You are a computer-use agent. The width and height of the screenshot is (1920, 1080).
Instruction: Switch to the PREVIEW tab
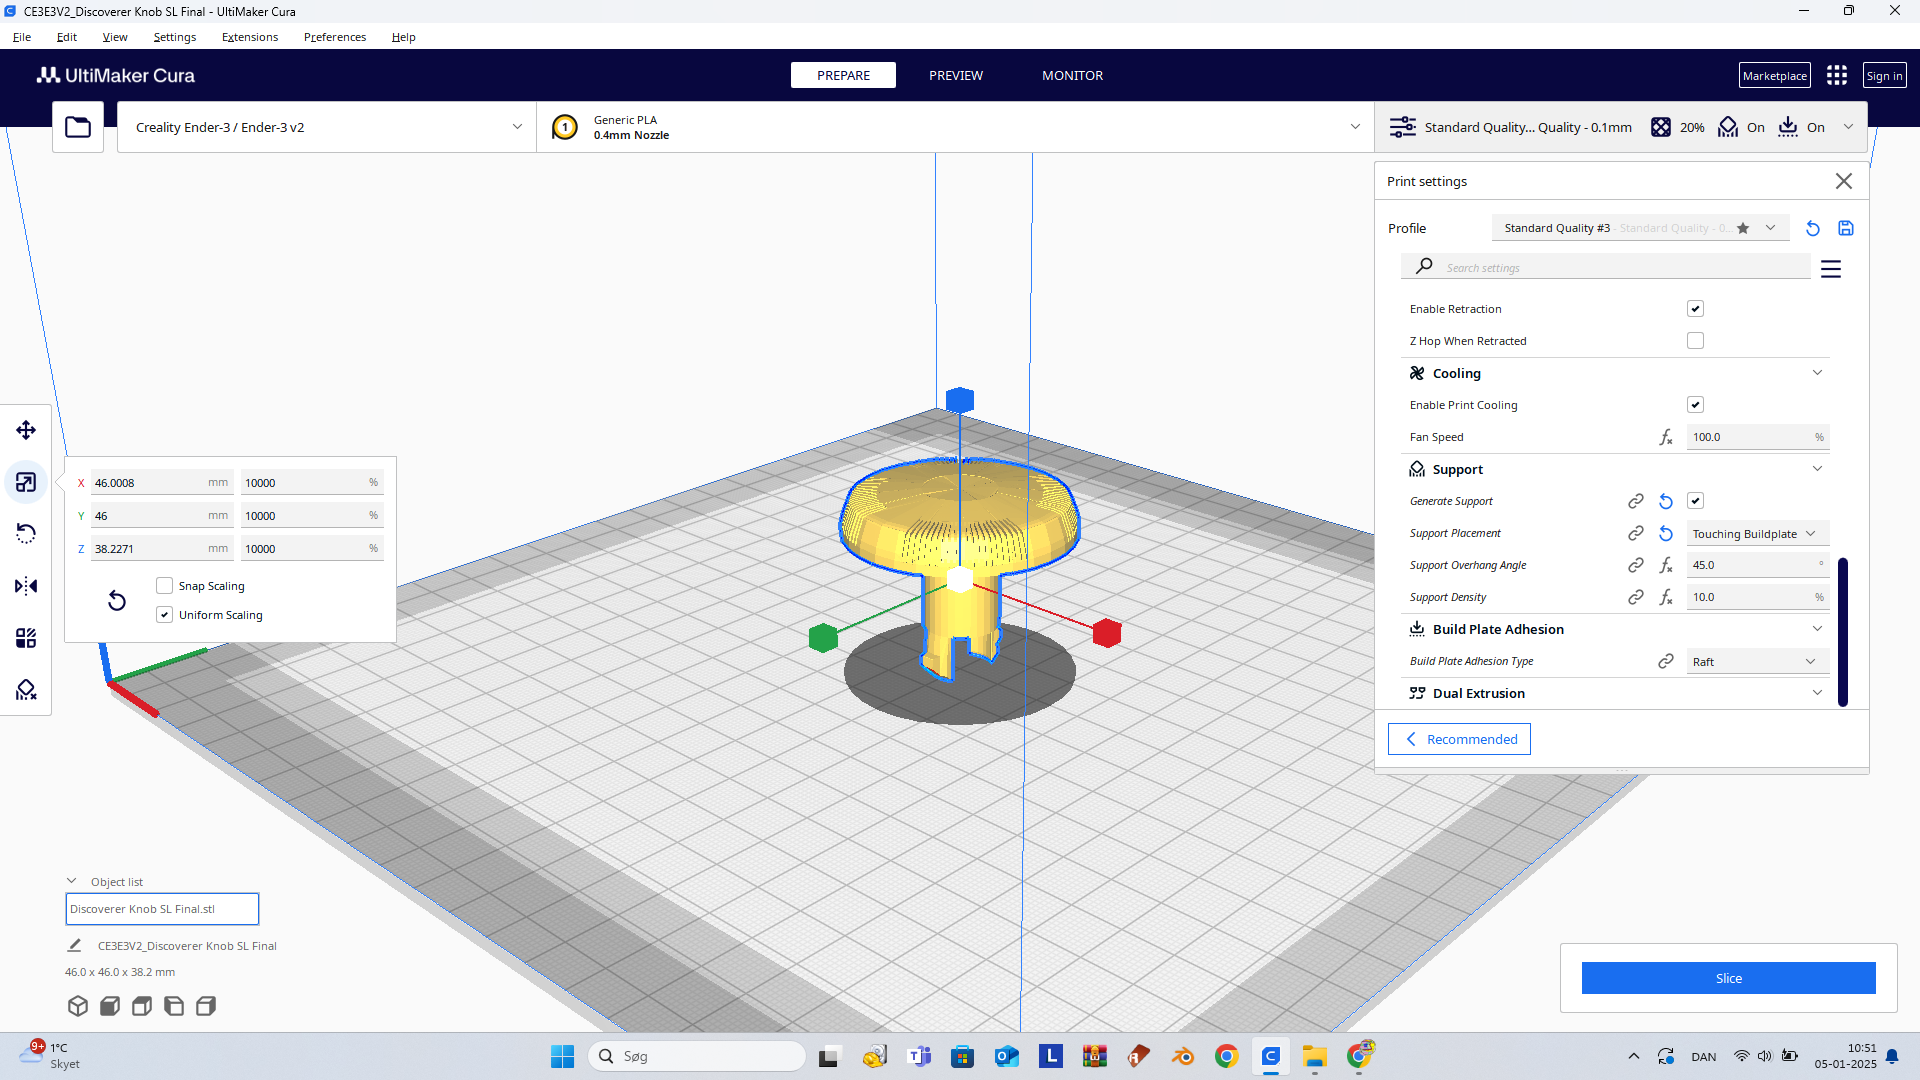point(955,75)
